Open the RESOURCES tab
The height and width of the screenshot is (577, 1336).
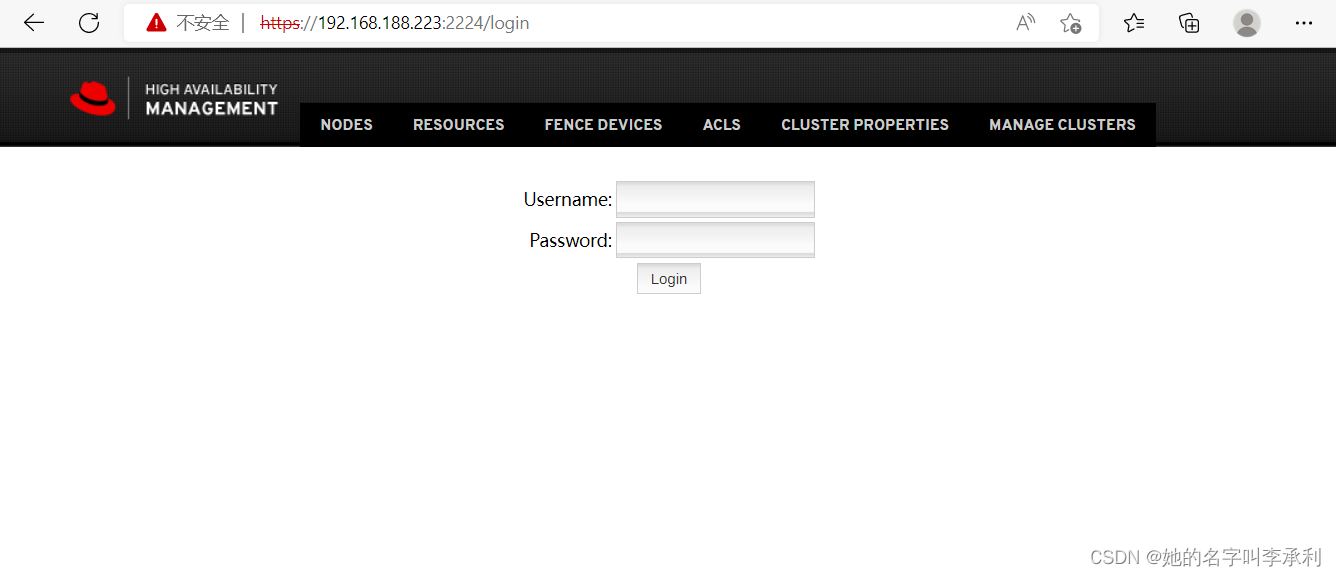458,125
